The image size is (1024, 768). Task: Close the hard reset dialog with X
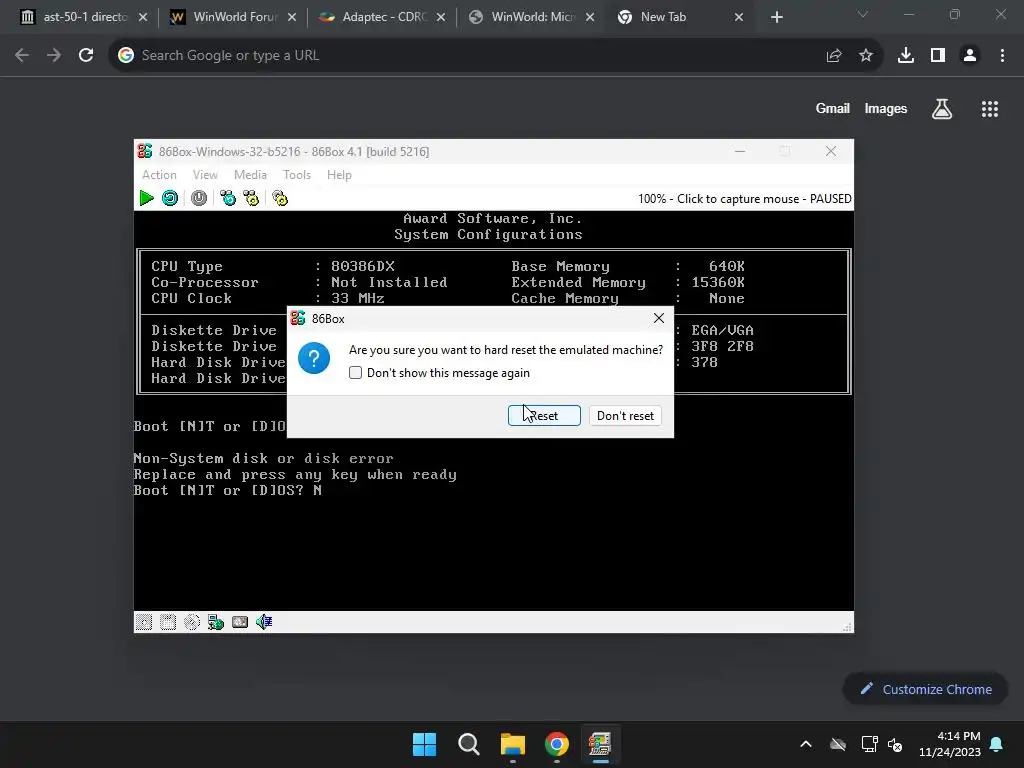click(659, 318)
